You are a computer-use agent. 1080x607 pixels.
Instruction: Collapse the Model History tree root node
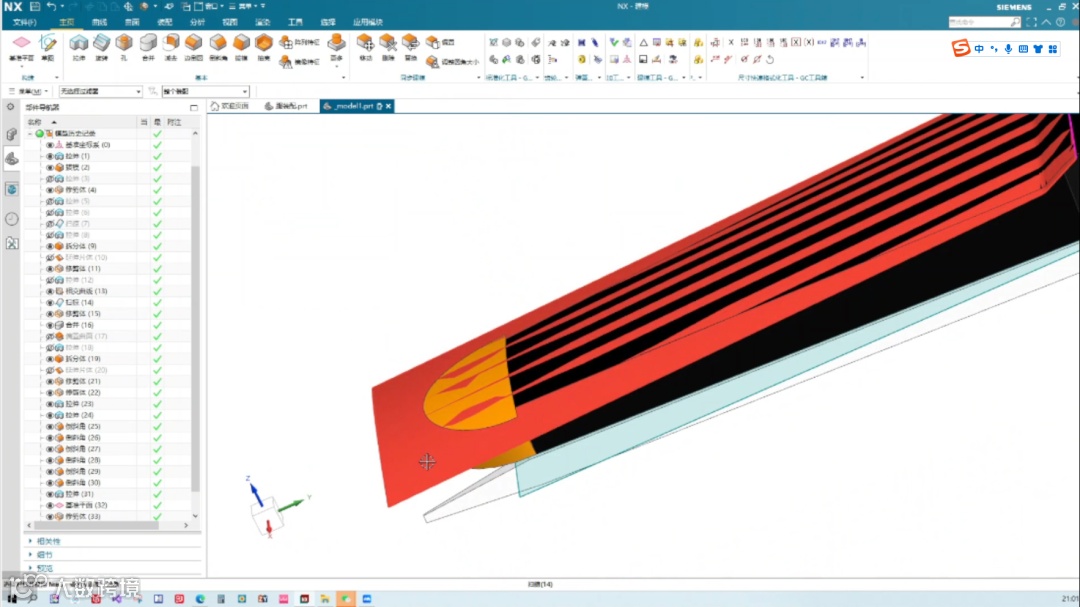tap(30, 134)
